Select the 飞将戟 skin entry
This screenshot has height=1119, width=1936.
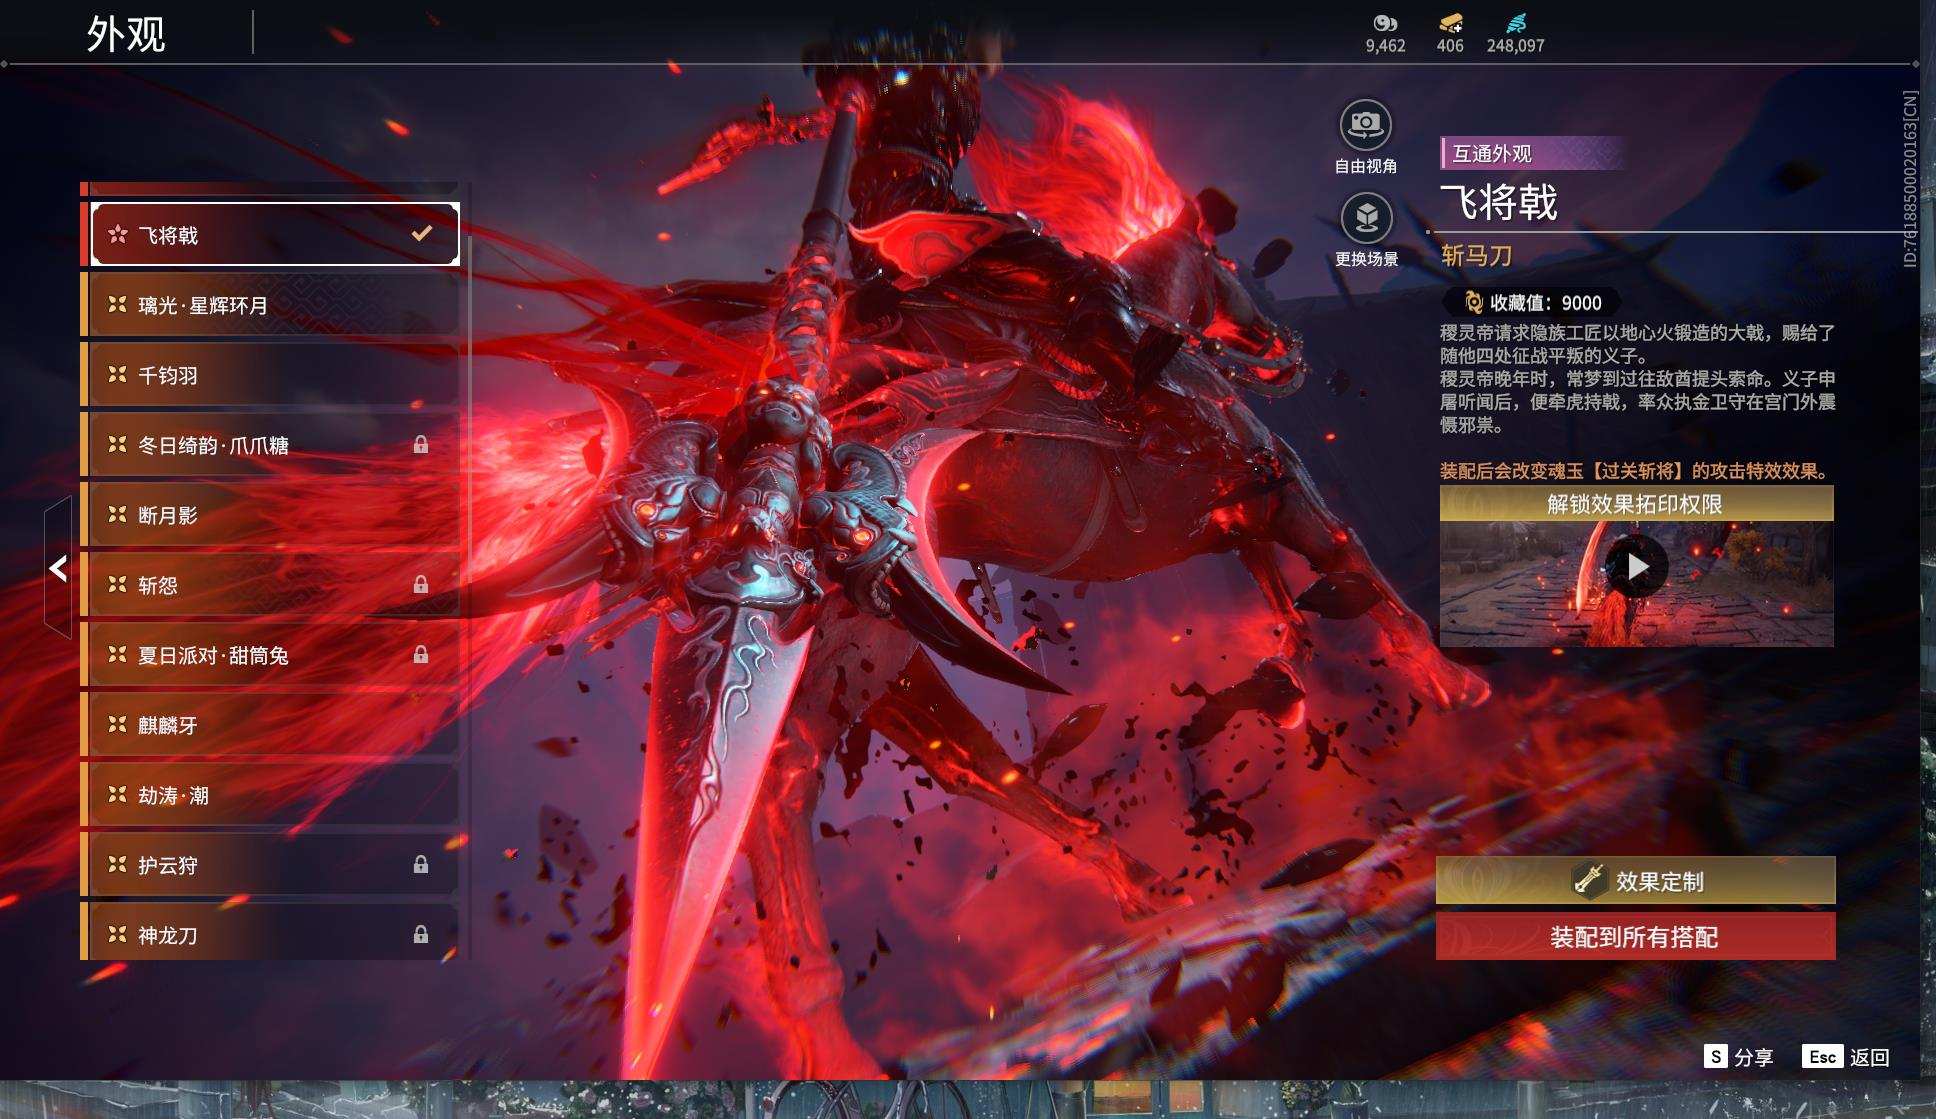[275, 235]
